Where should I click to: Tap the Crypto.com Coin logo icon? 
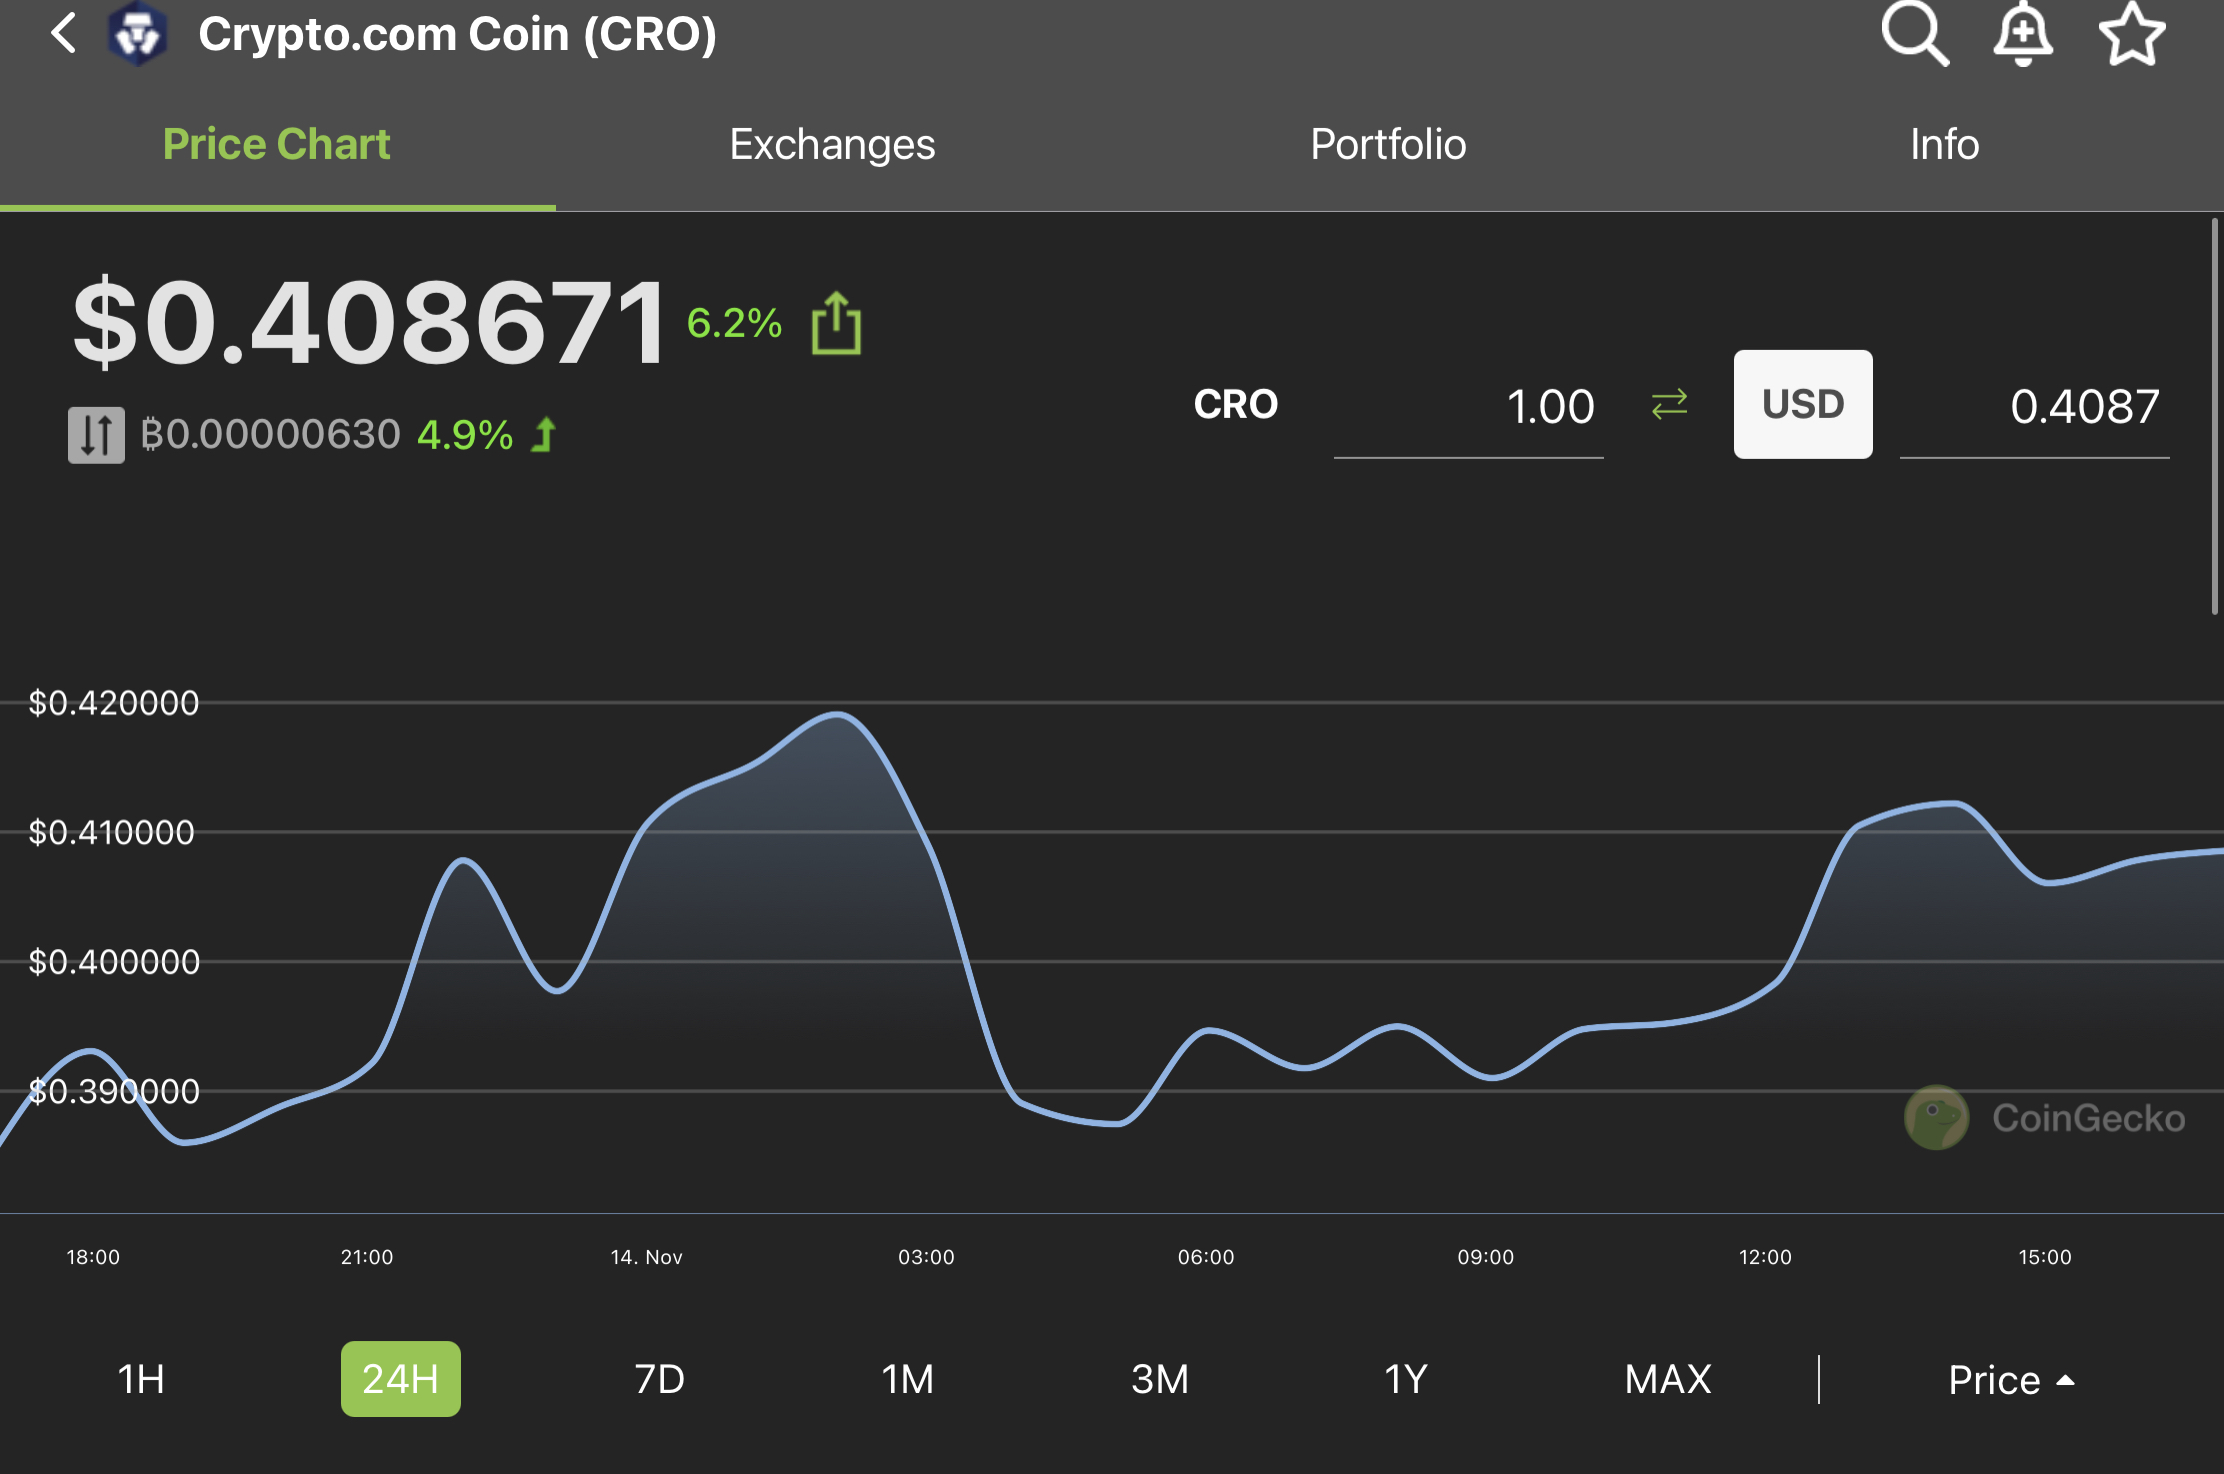tap(138, 34)
